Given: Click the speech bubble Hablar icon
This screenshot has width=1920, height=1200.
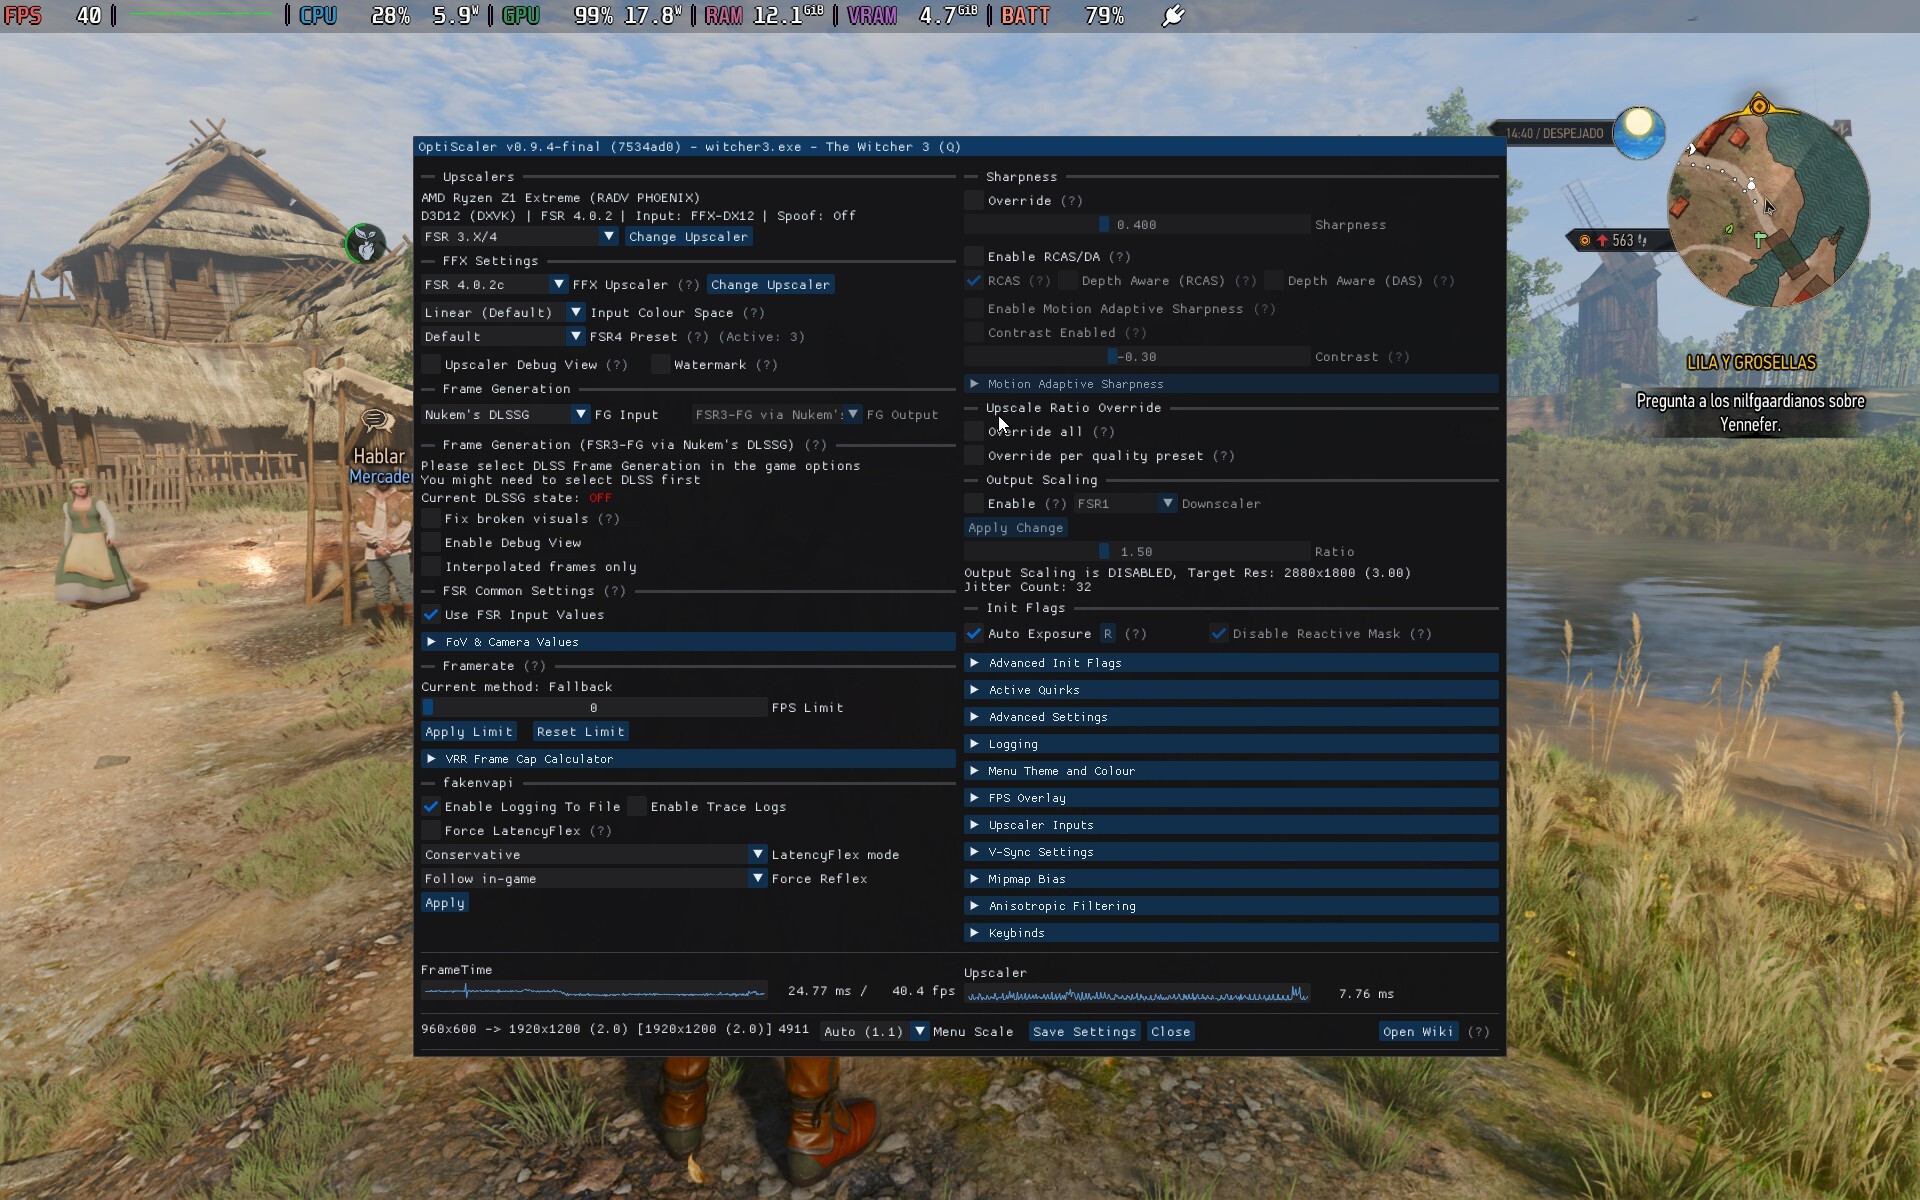Looking at the screenshot, I should click(x=377, y=420).
